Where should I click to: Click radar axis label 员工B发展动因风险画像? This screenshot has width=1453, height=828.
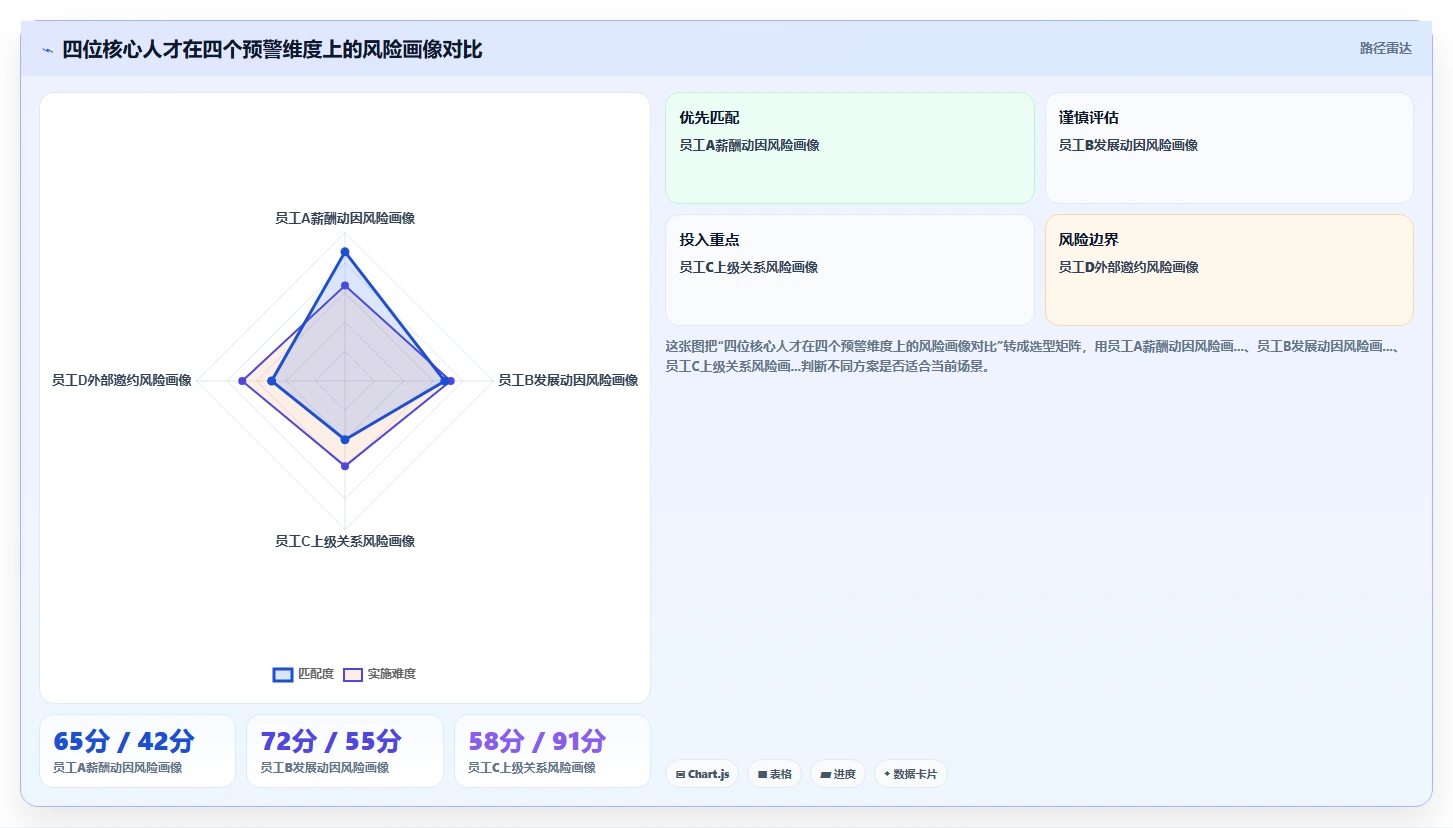click(x=568, y=380)
